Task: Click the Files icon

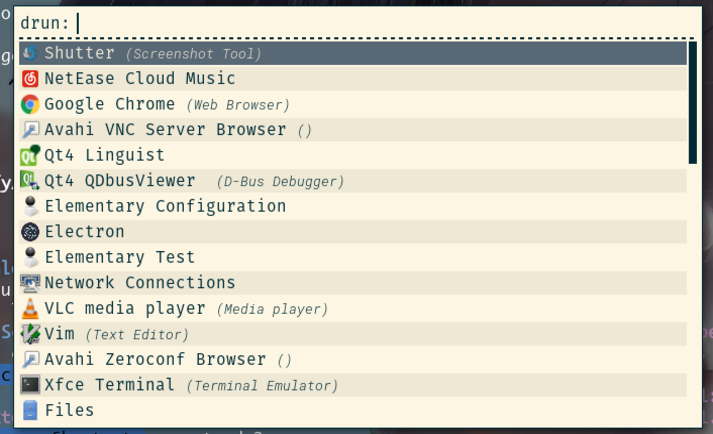Action: click(30, 410)
